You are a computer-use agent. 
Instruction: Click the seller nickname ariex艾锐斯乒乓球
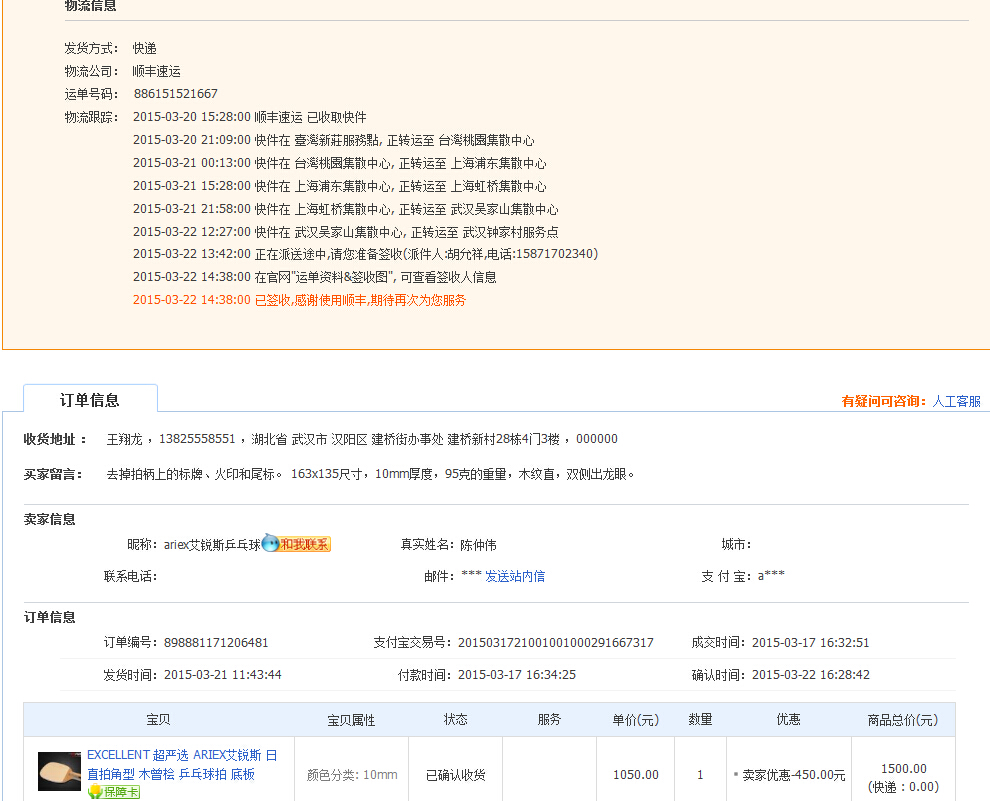click(x=211, y=545)
